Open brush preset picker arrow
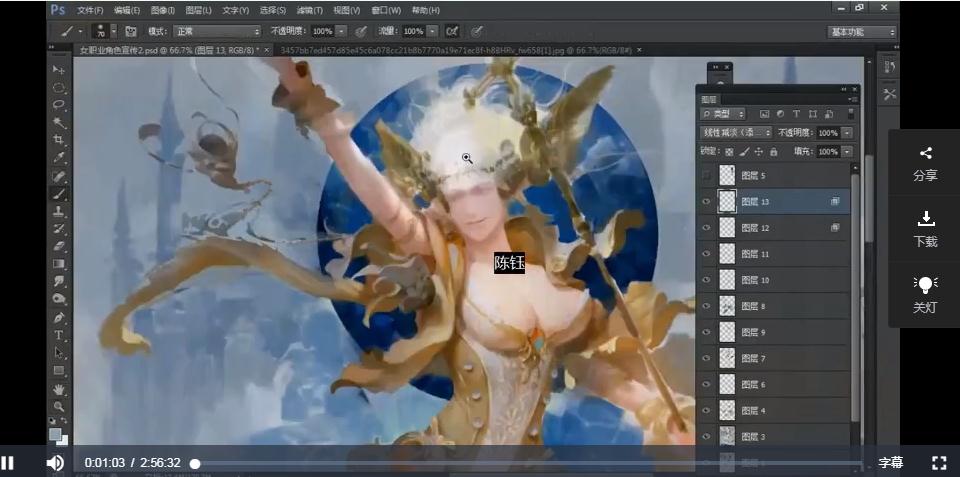This screenshot has height=477, width=960. pyautogui.click(x=114, y=31)
